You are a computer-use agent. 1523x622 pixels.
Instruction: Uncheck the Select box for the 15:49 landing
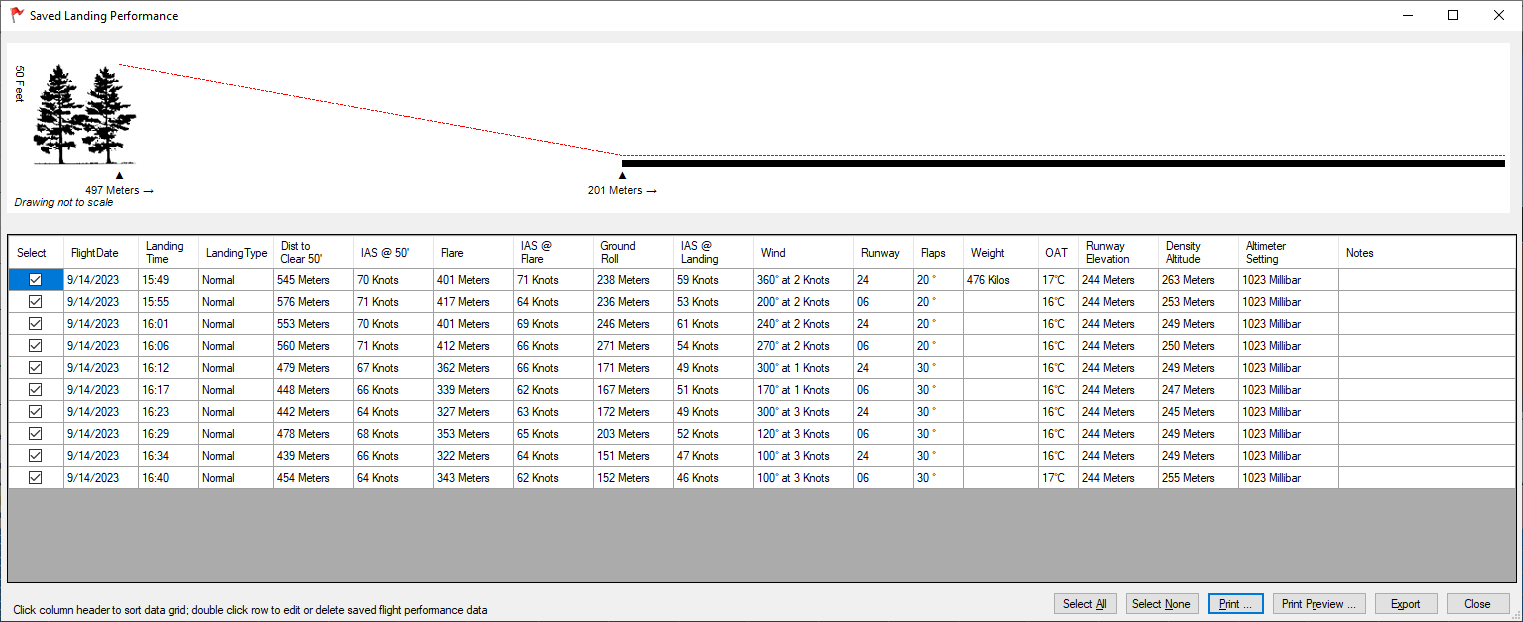pyautogui.click(x=36, y=280)
